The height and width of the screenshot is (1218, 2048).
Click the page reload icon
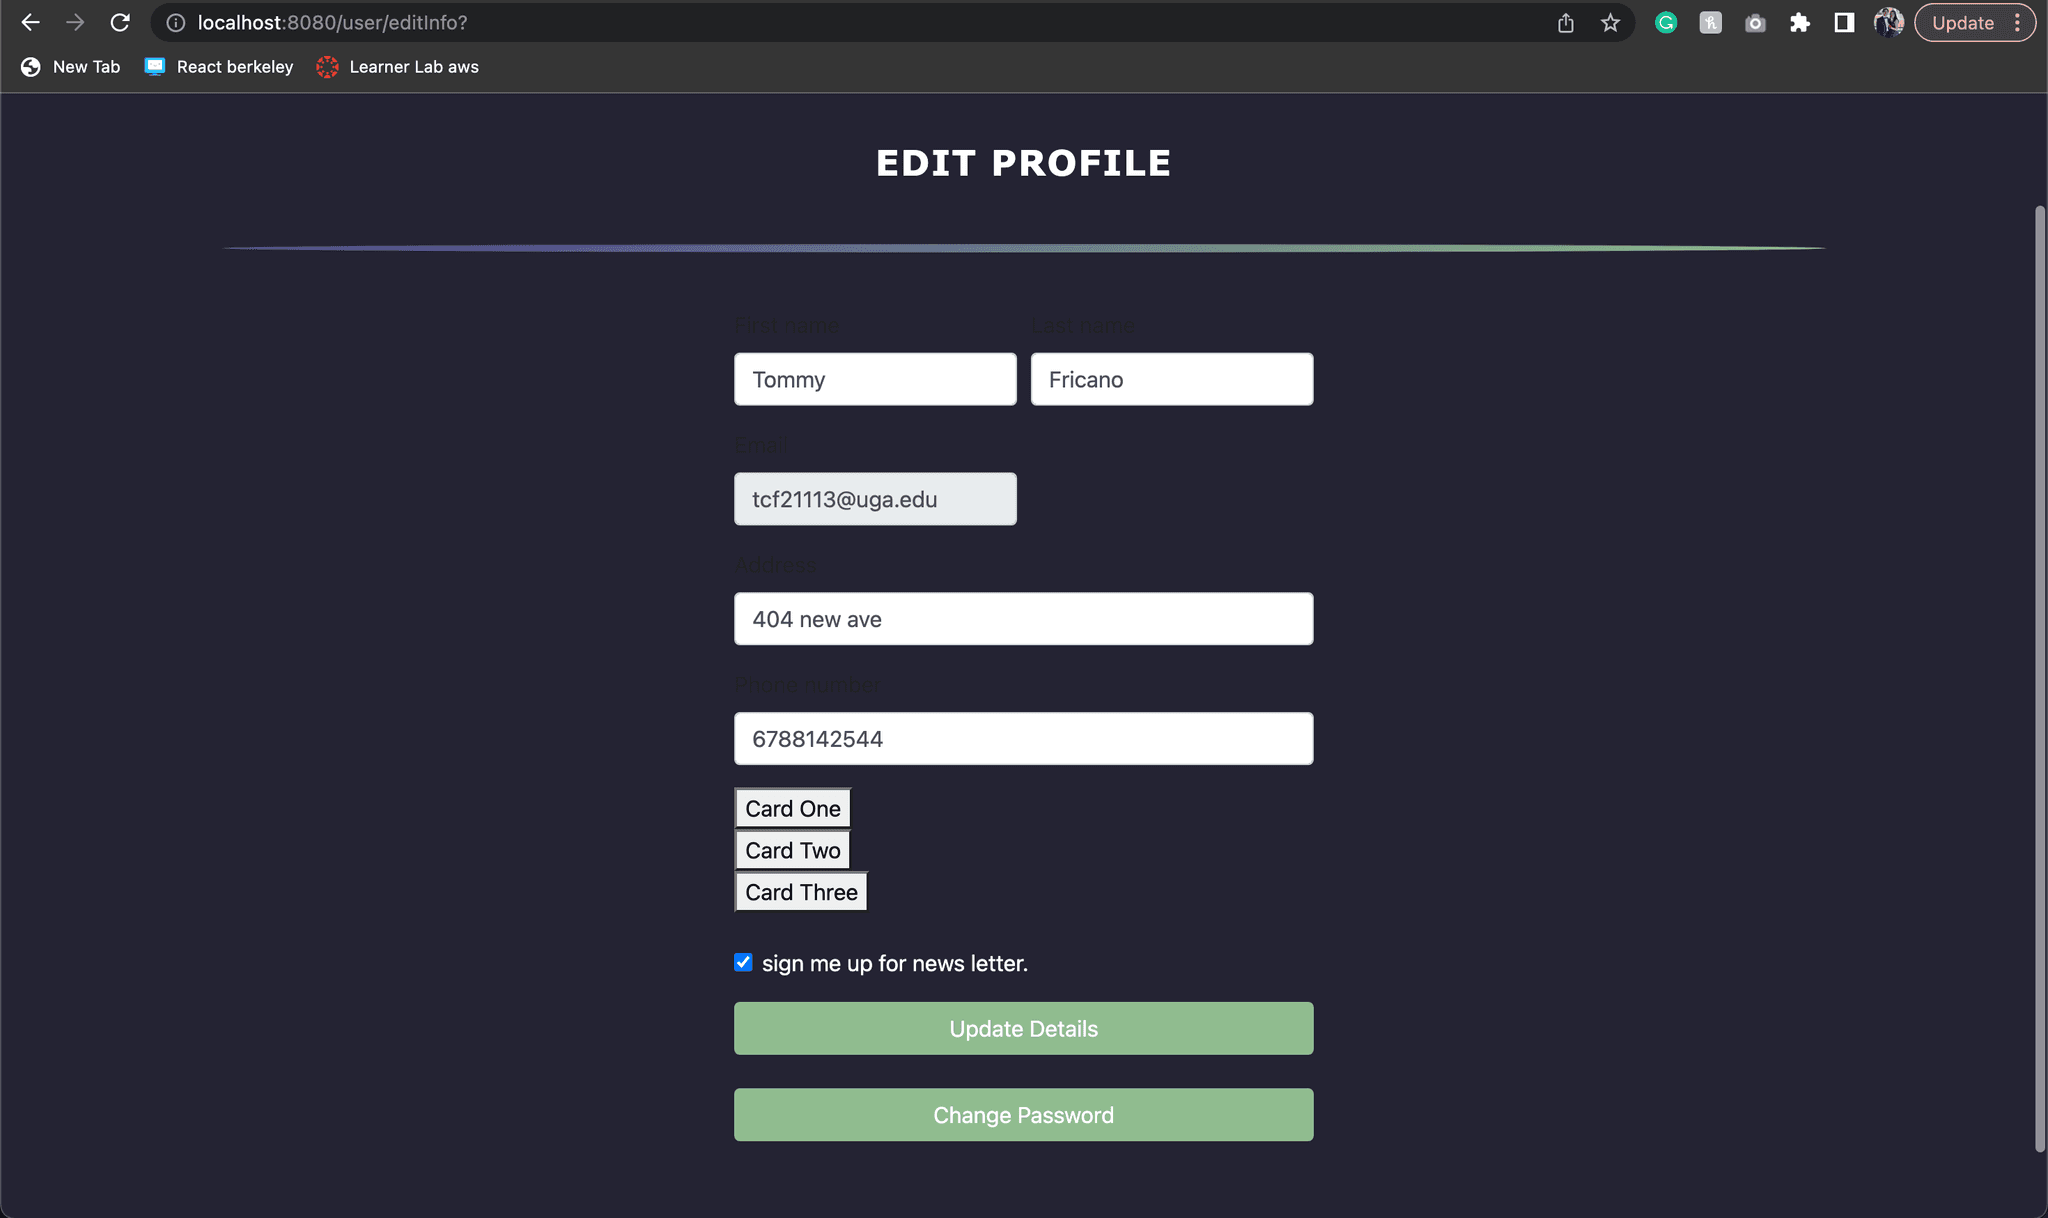(x=122, y=22)
